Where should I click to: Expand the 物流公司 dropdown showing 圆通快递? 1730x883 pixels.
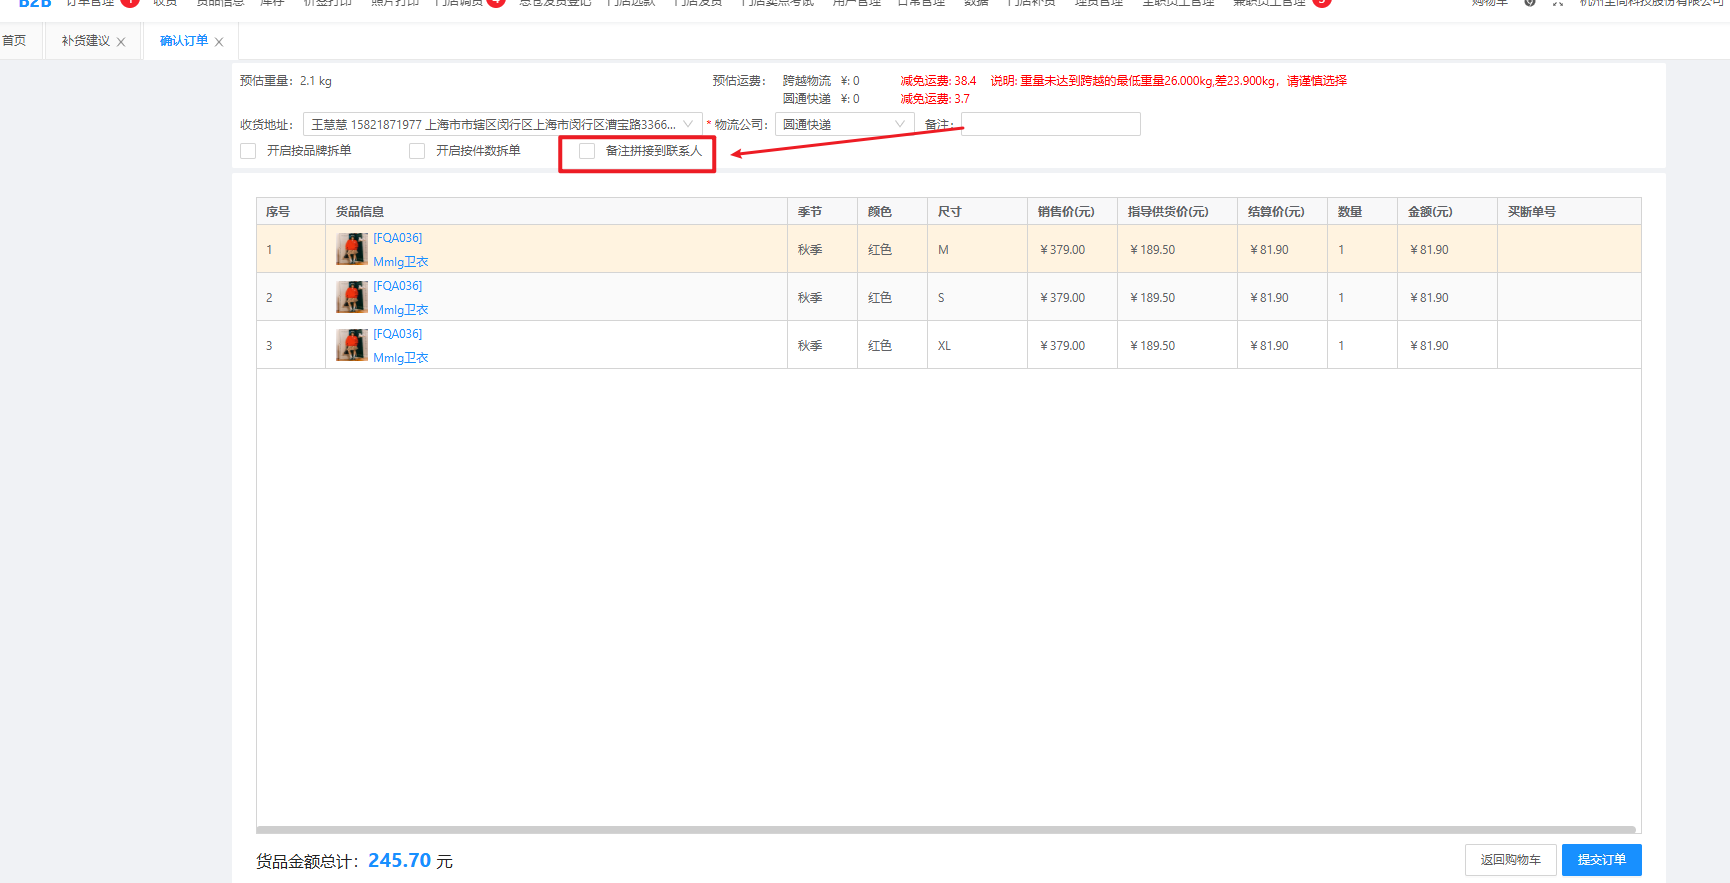(x=843, y=125)
